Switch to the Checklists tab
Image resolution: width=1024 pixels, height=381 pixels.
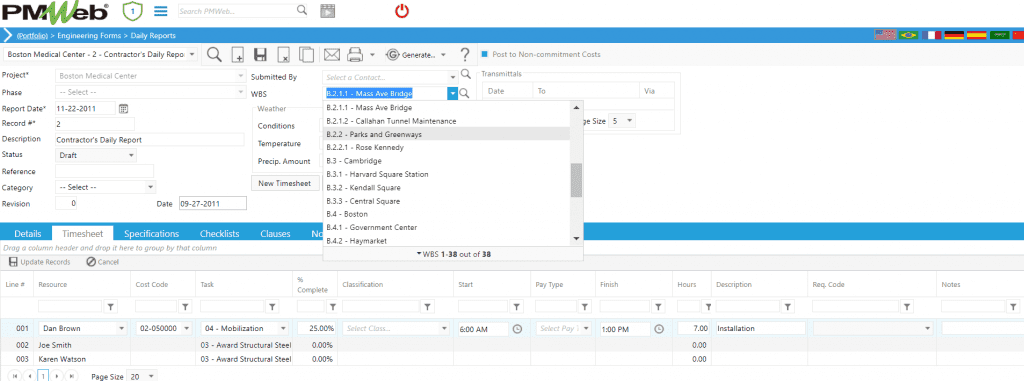pyautogui.click(x=219, y=233)
